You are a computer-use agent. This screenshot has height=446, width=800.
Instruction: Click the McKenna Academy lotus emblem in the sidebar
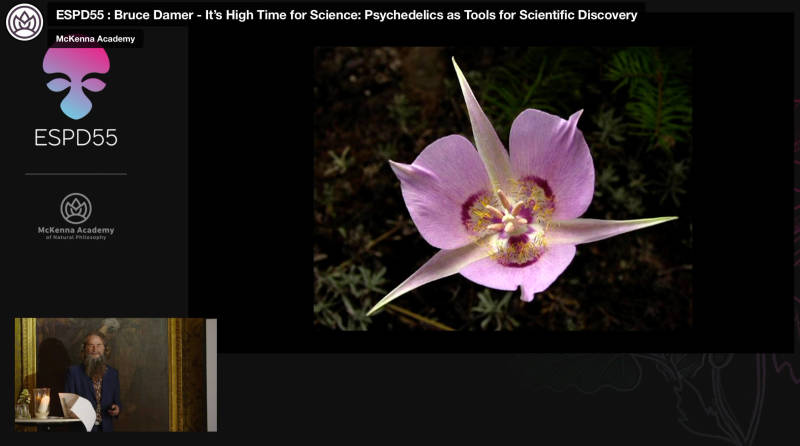point(76,208)
